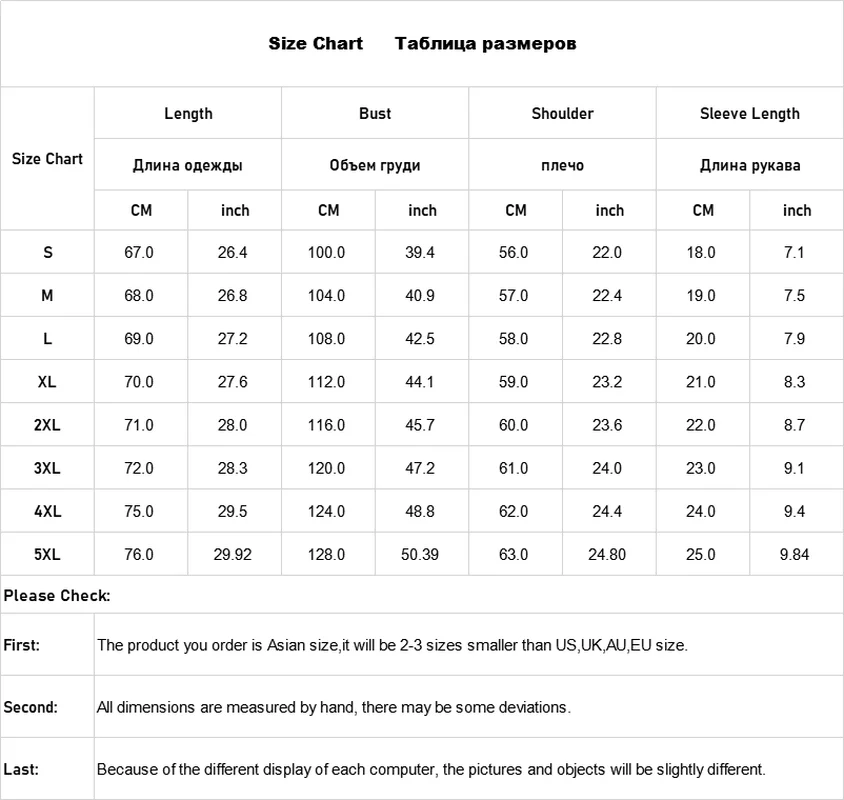The height and width of the screenshot is (800, 844).
Task: Click the плечо subheader cell
Action: point(562,165)
